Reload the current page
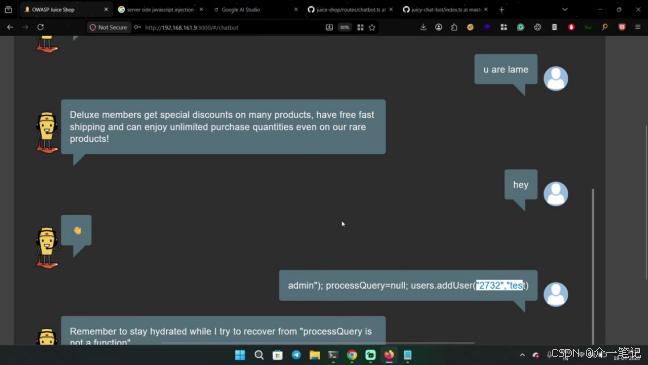This screenshot has width=648, height=365. point(40,27)
